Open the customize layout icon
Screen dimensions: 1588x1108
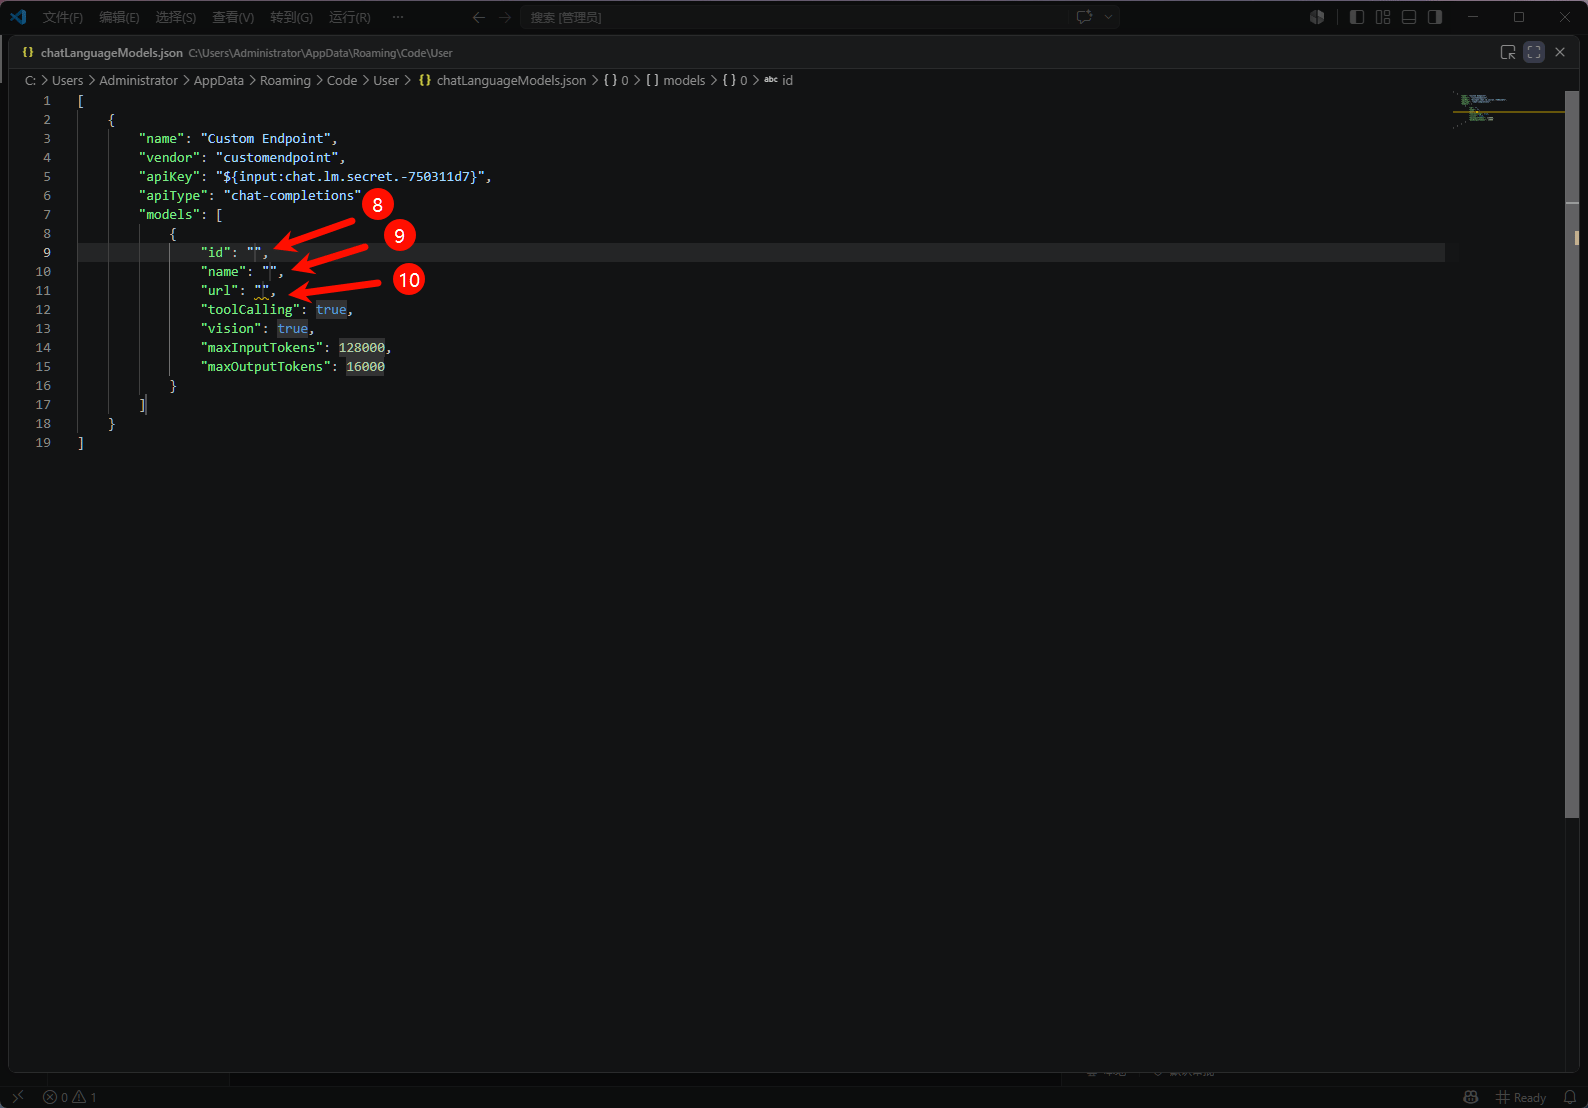[1383, 17]
